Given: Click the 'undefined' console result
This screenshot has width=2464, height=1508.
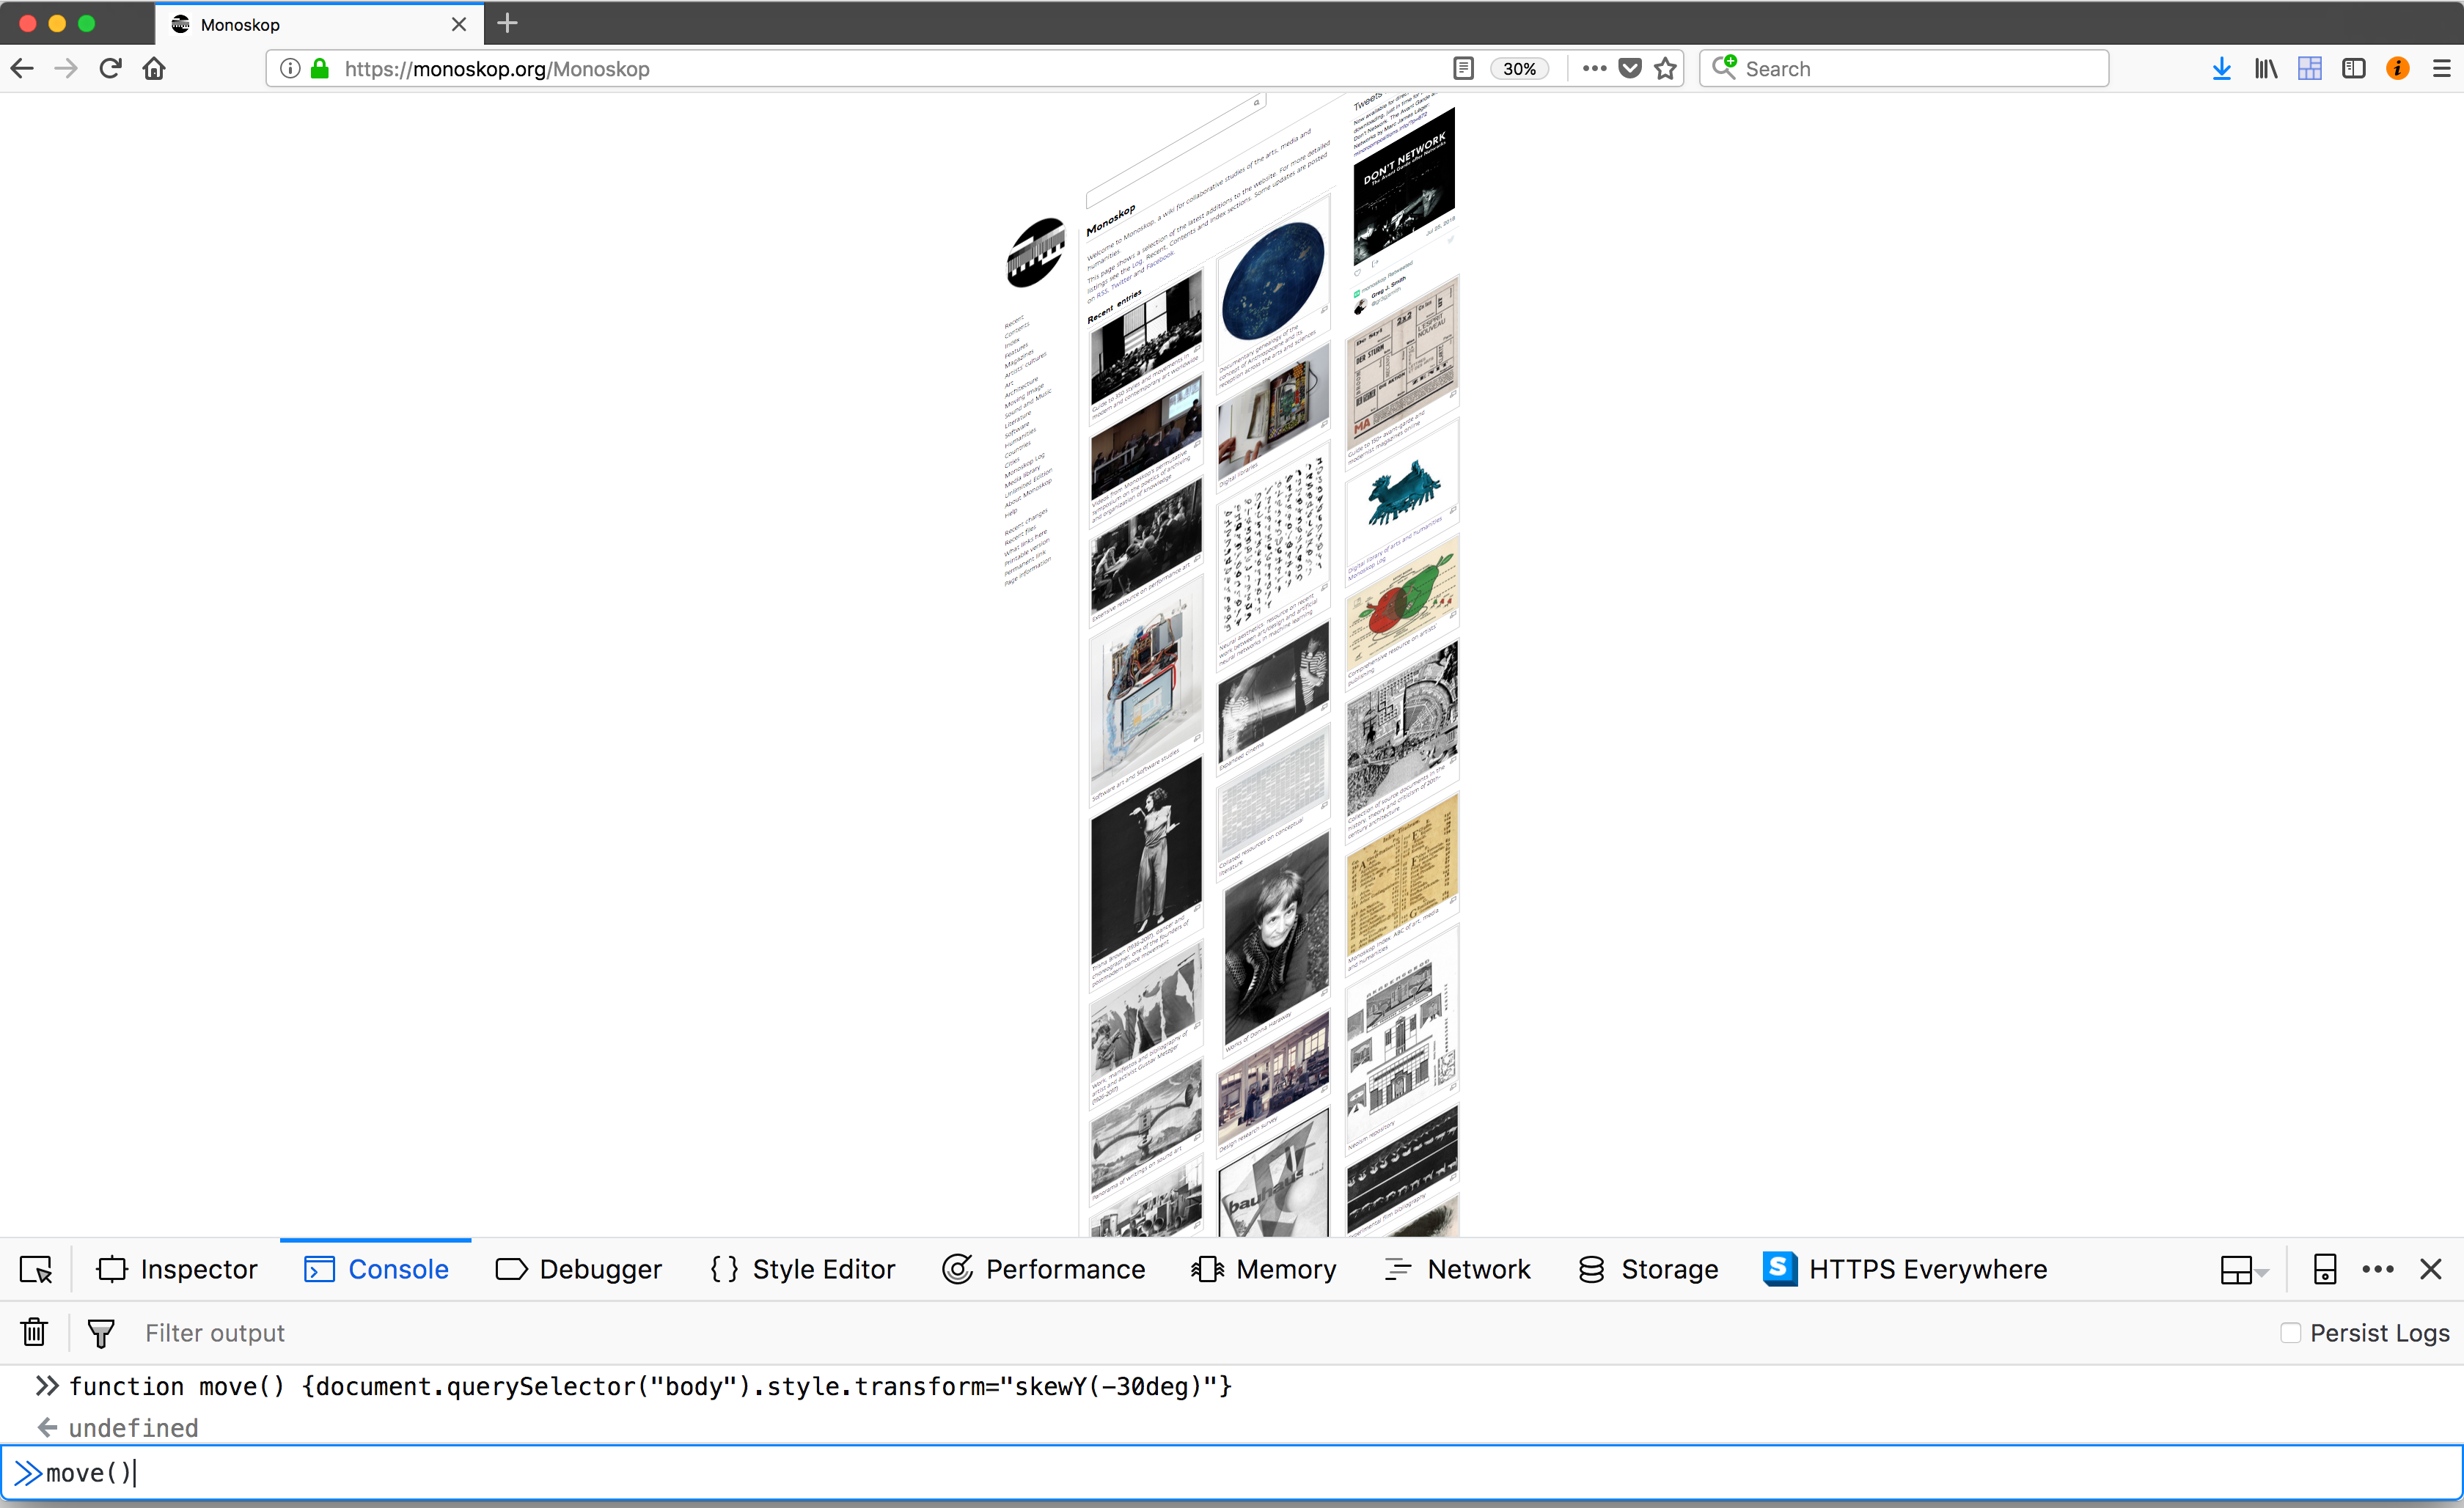Looking at the screenshot, I should pos(133,1428).
